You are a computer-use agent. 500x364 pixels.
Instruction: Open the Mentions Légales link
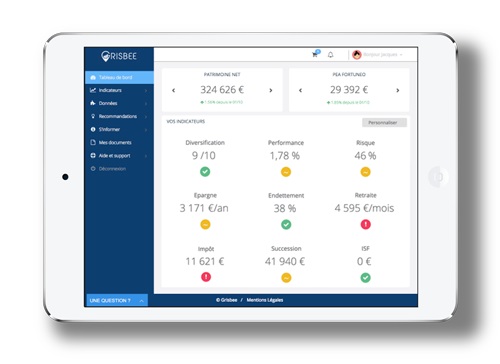click(265, 300)
